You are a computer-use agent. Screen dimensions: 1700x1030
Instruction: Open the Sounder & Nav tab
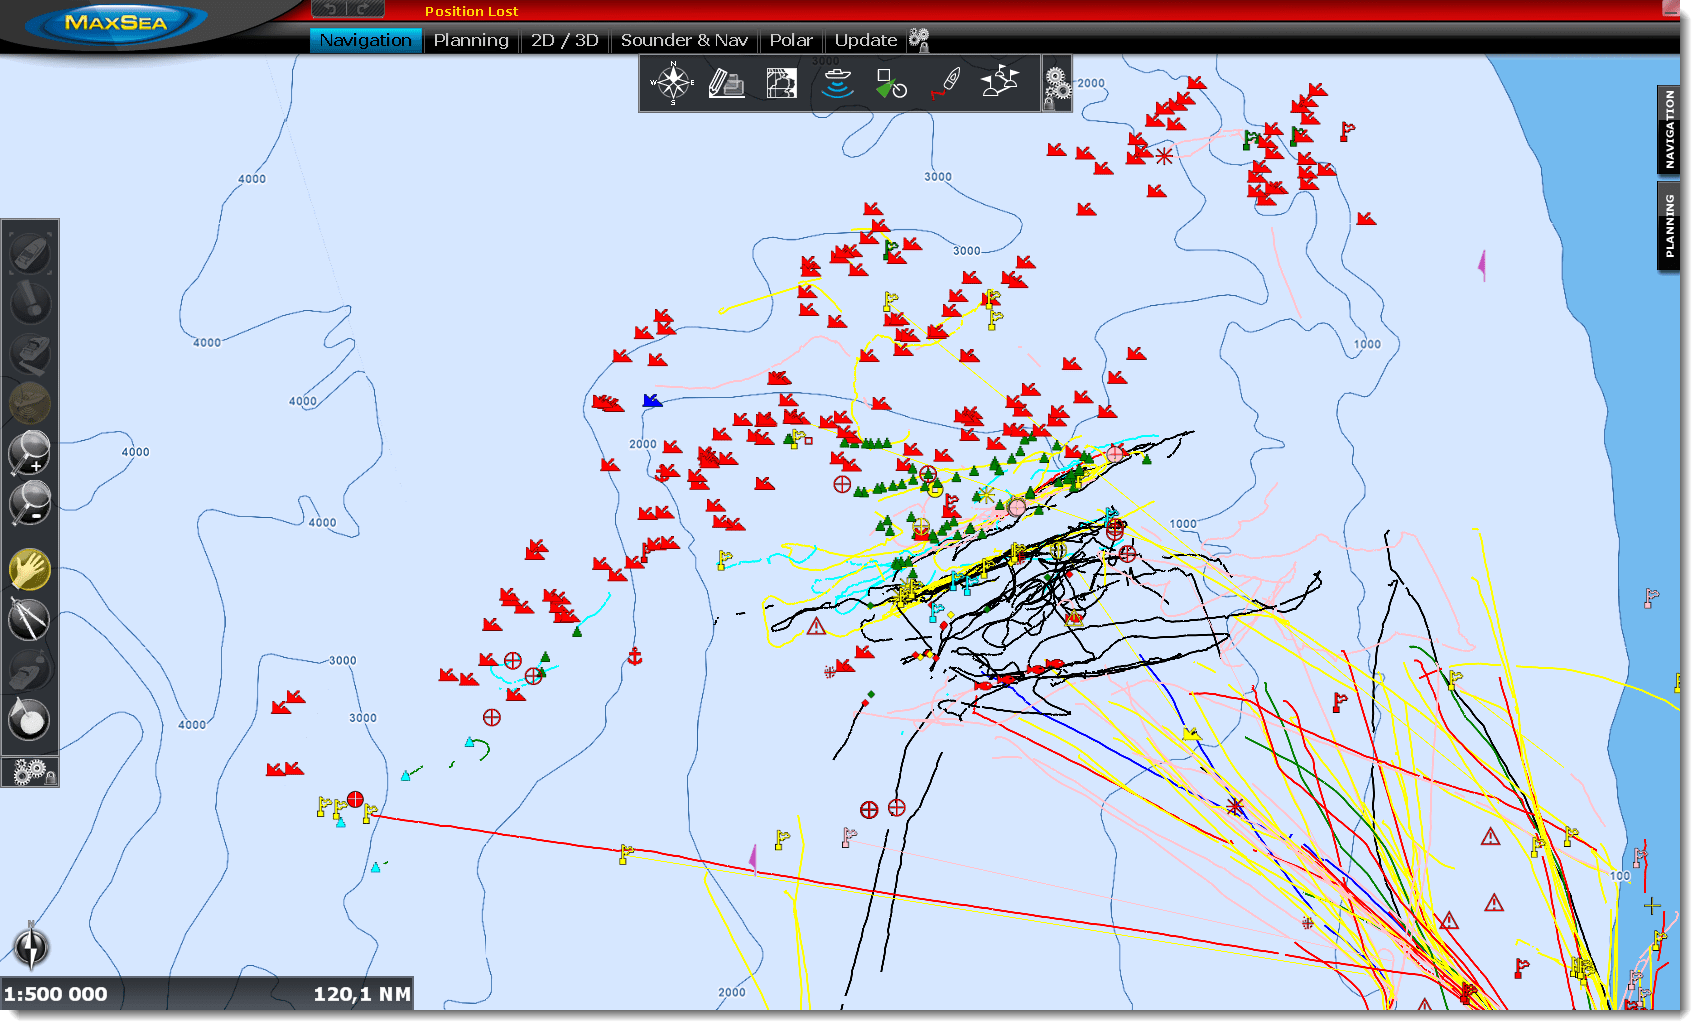[684, 40]
